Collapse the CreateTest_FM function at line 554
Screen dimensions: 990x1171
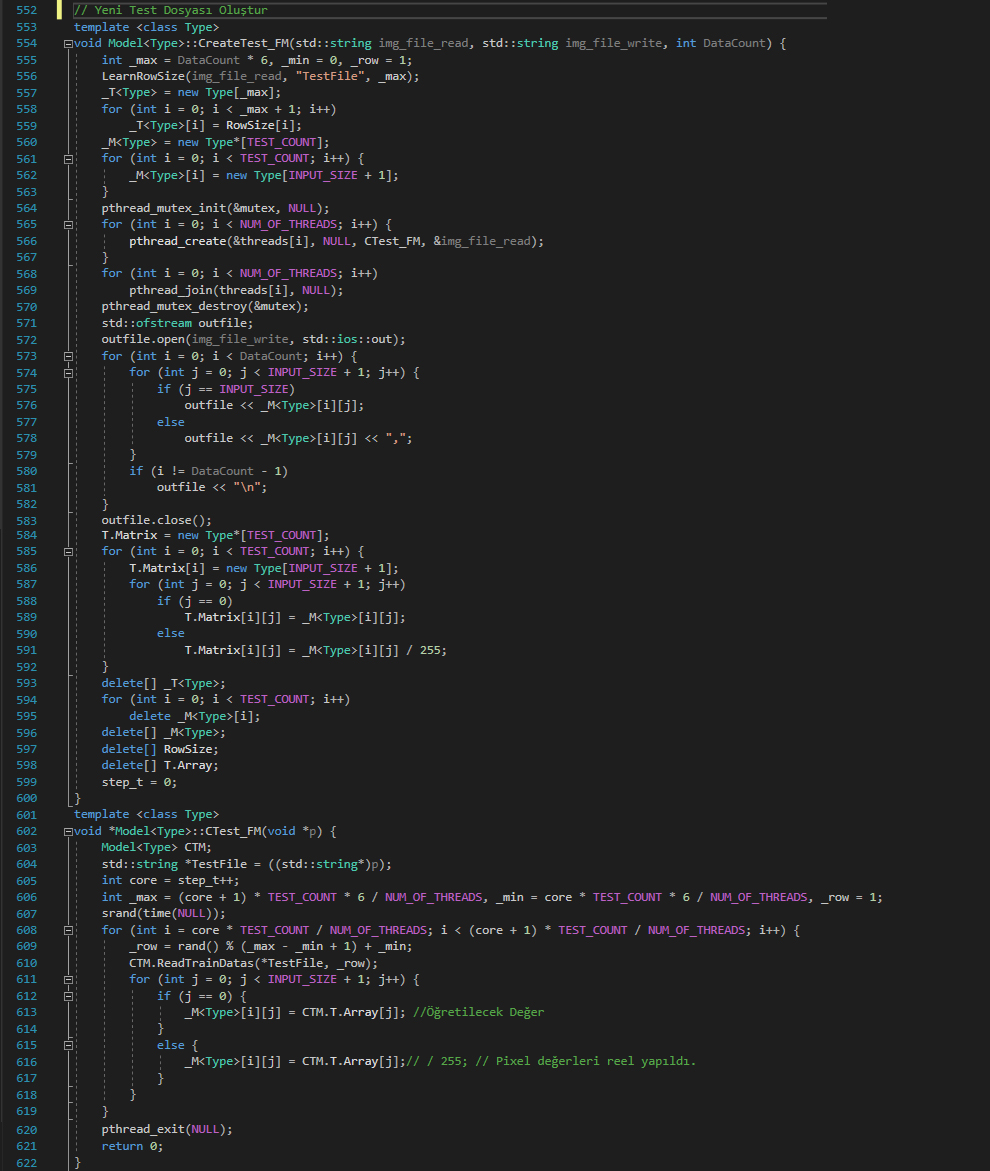coord(67,44)
